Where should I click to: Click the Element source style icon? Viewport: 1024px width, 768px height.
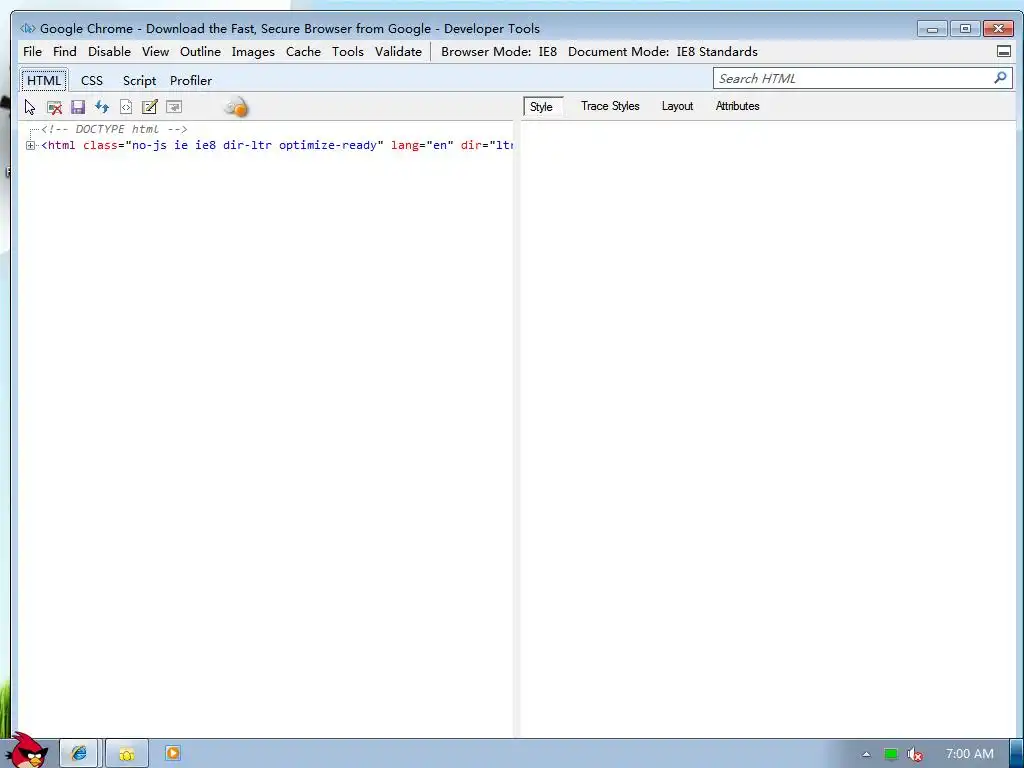click(x=126, y=107)
